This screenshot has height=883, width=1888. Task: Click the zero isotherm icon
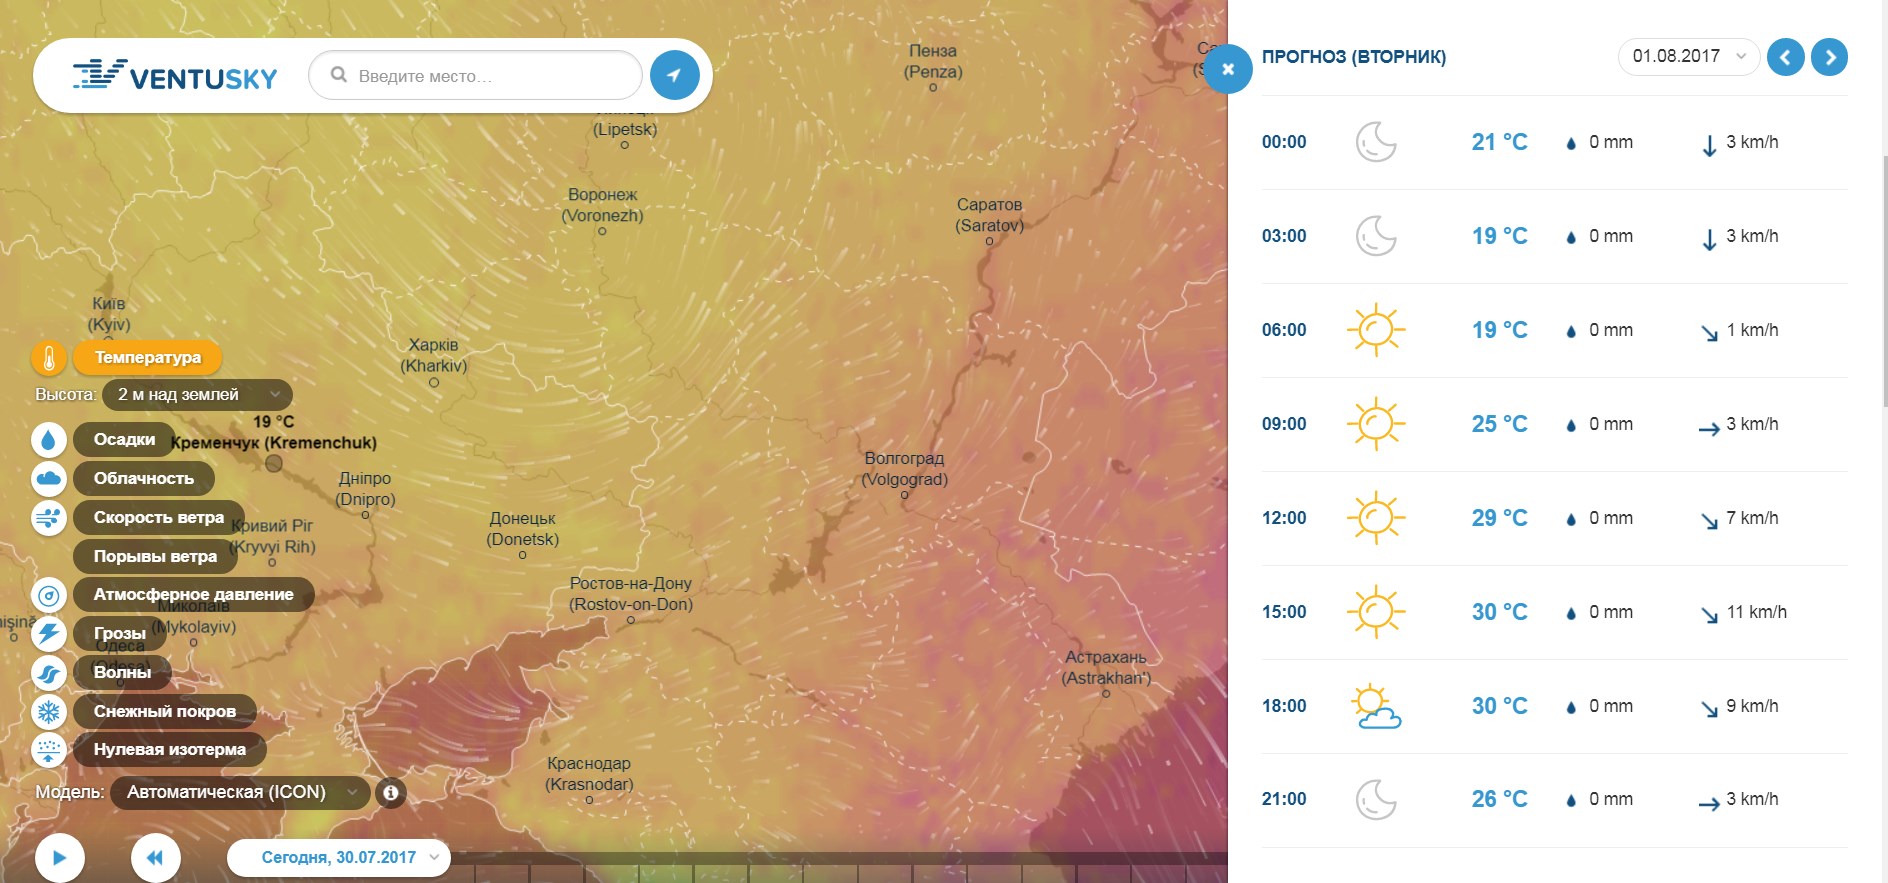click(x=48, y=749)
